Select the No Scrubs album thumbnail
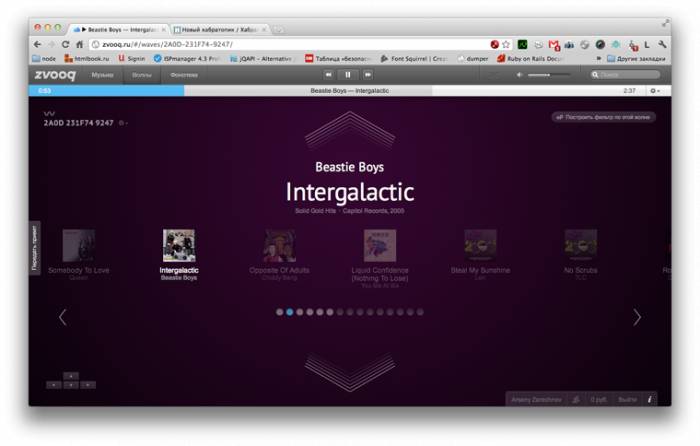Viewport: 700px width, 446px height. click(581, 246)
